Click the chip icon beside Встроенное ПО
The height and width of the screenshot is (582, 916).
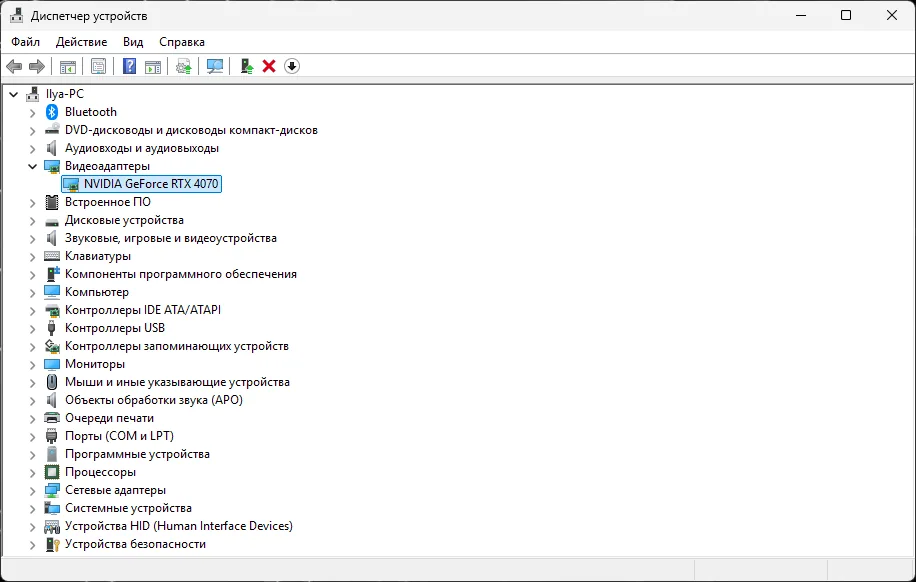pos(52,202)
